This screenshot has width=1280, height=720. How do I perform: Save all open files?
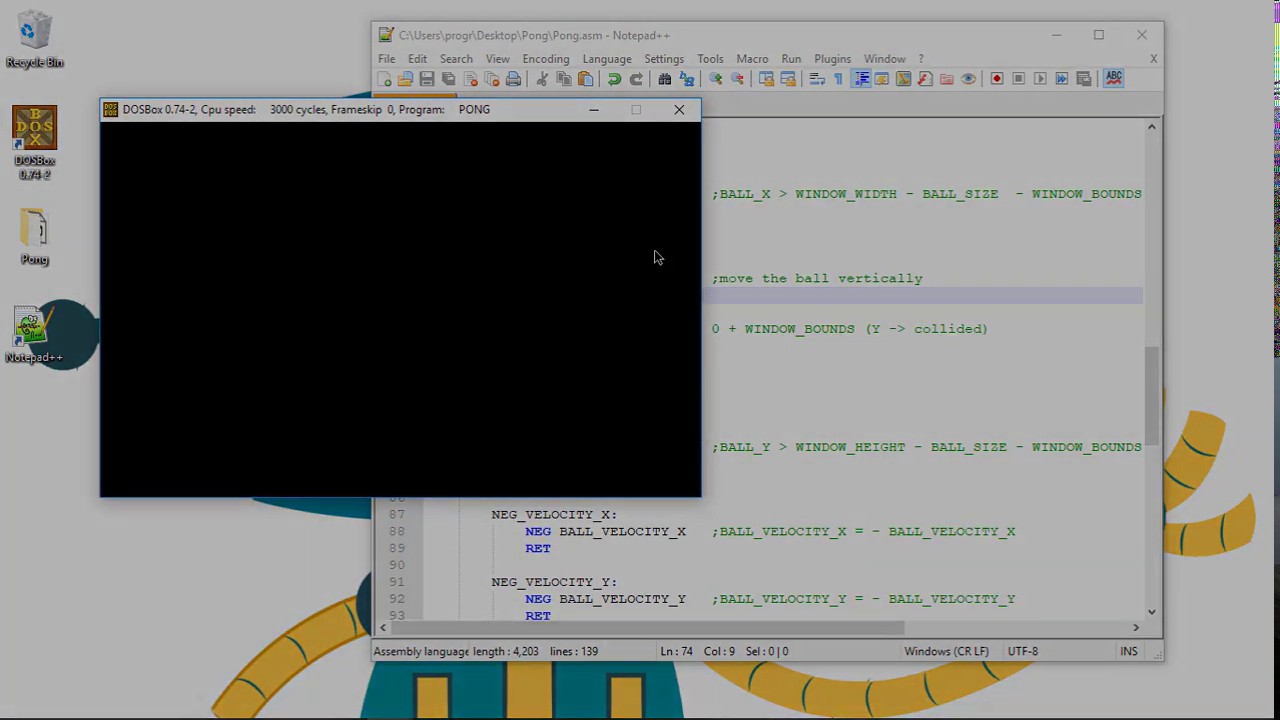449,79
